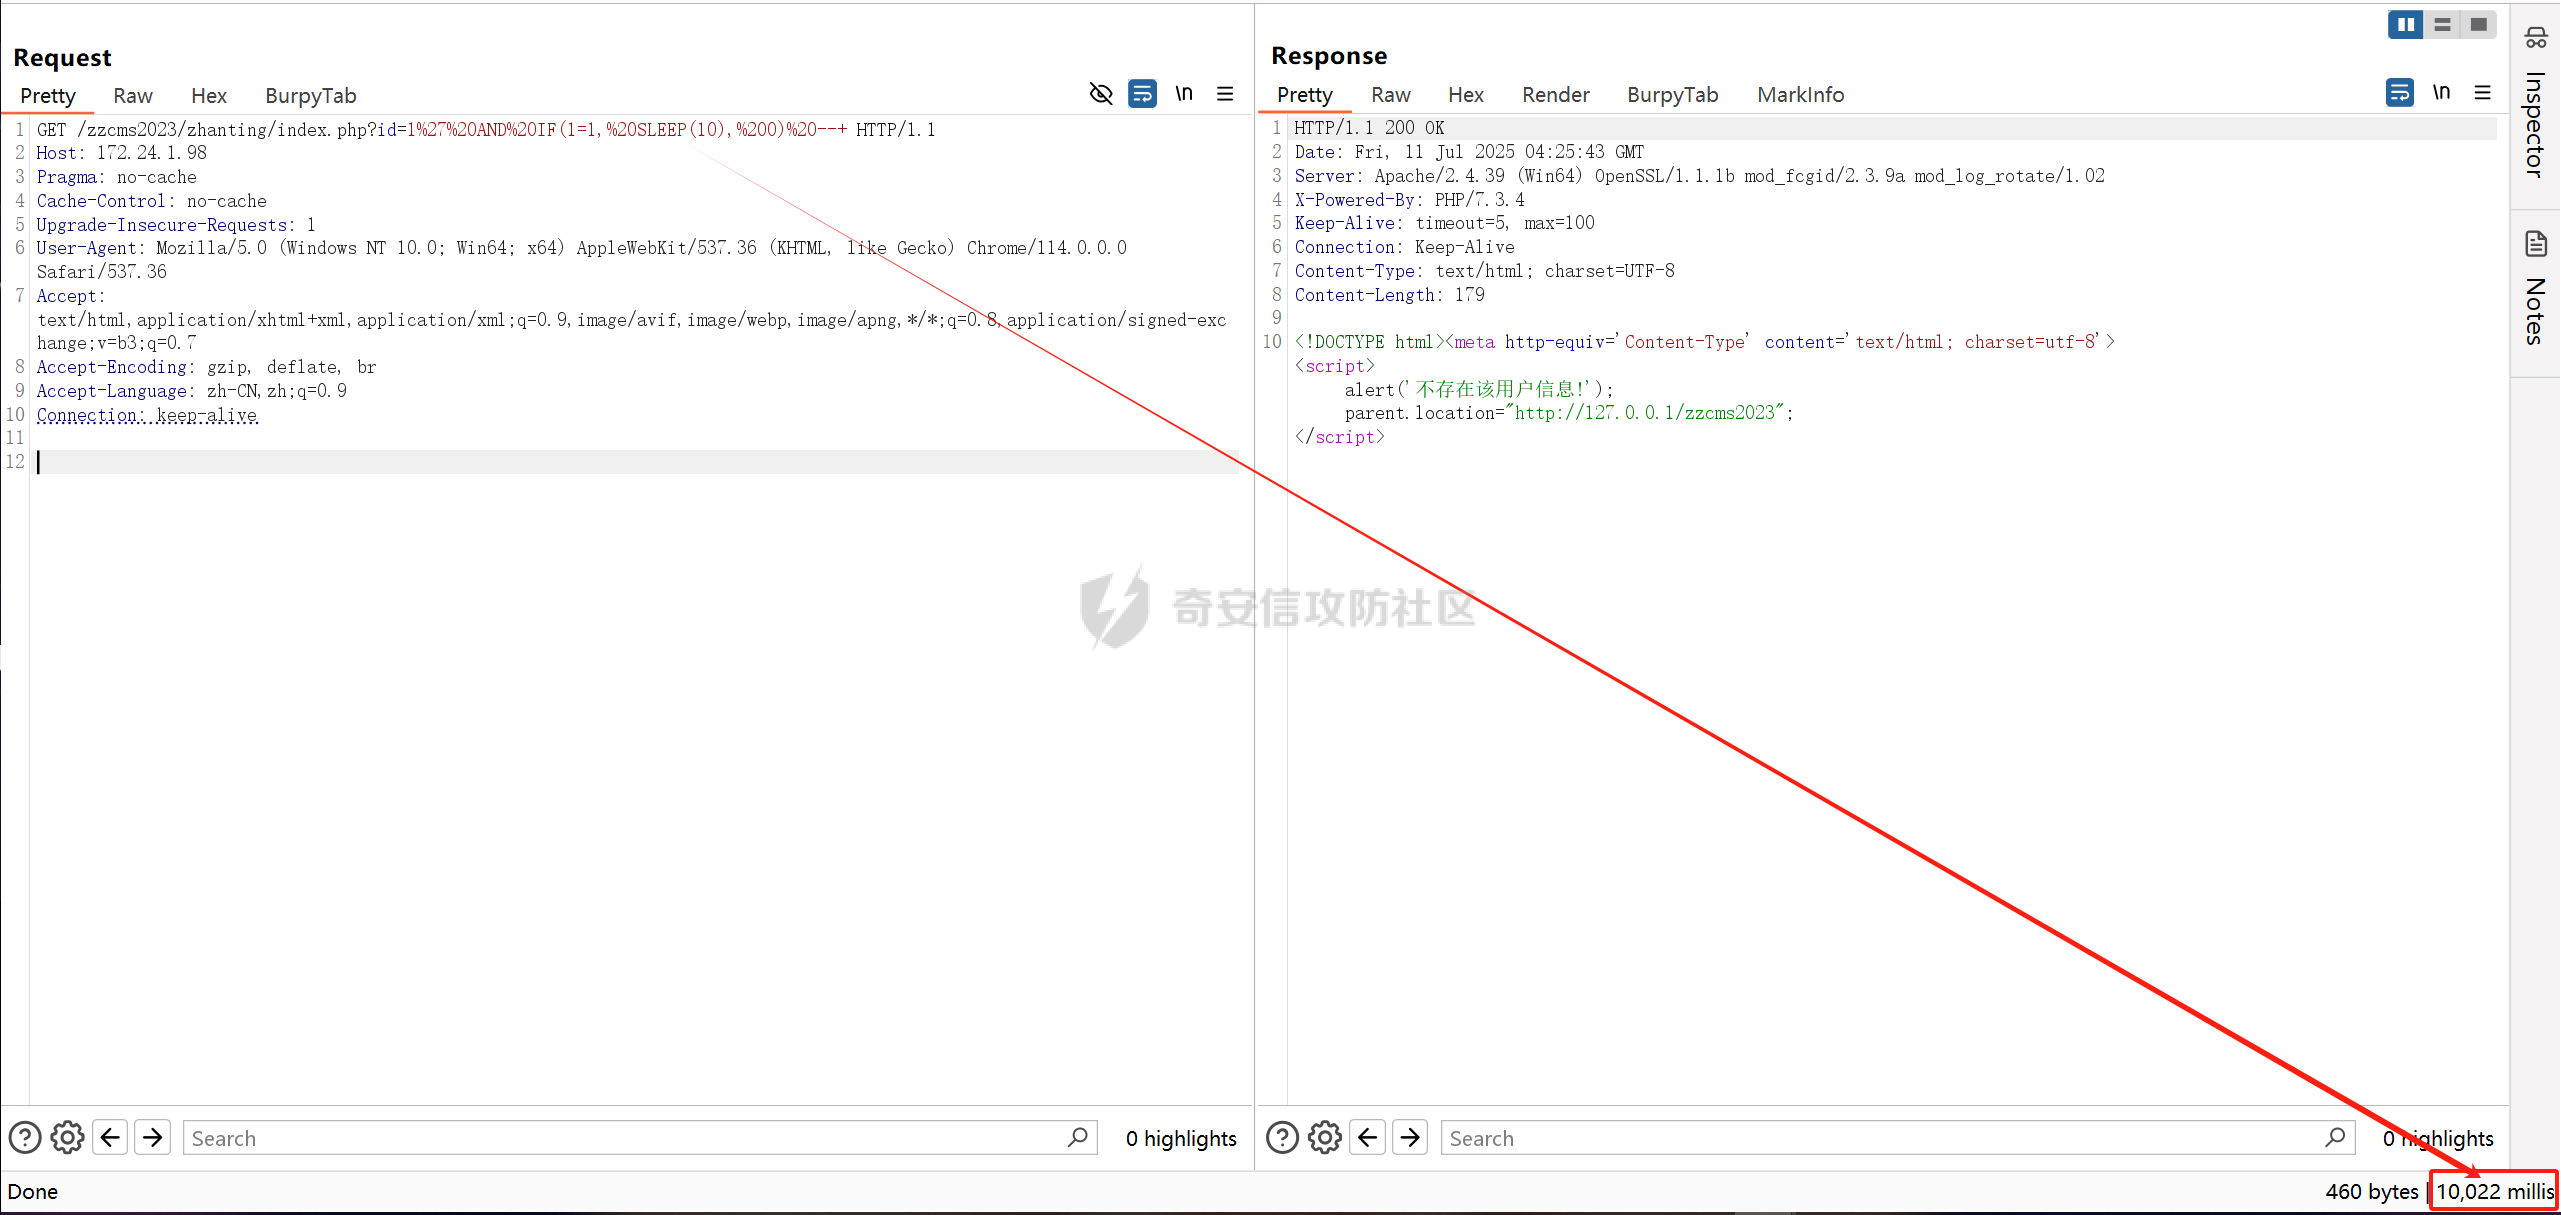This screenshot has height=1215, width=2561.
Task: Open search settings gear below Response panel
Action: [x=1325, y=1138]
